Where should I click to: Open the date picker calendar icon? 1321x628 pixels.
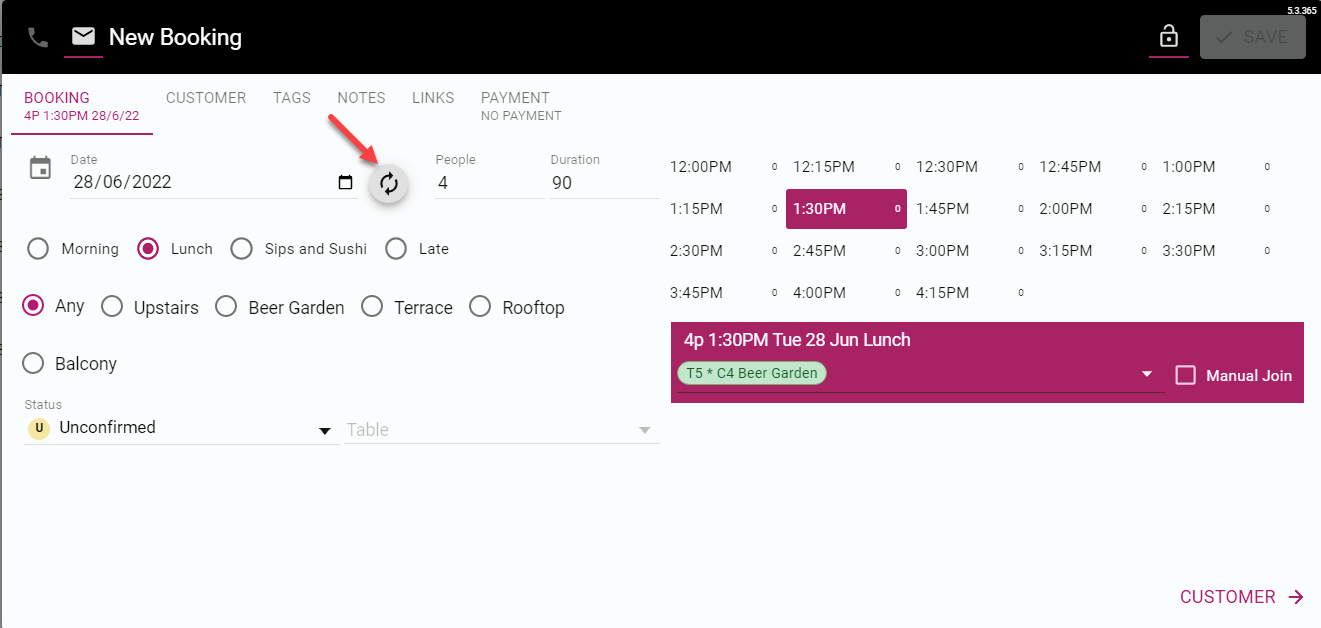click(x=345, y=183)
